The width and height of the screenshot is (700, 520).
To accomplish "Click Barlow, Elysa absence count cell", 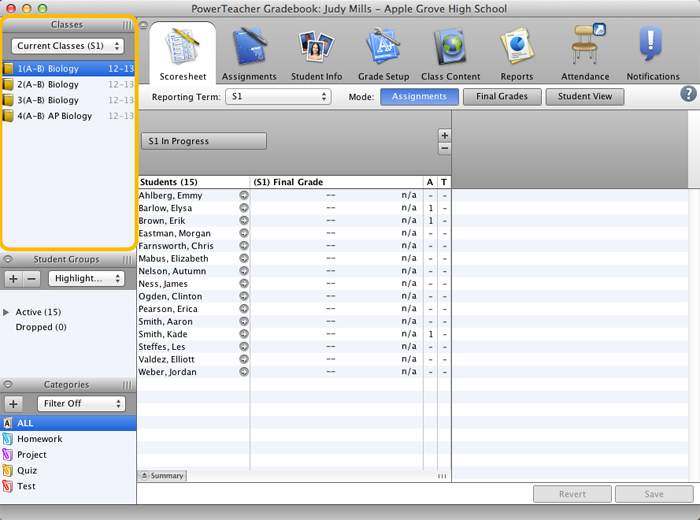I will tap(430, 208).
